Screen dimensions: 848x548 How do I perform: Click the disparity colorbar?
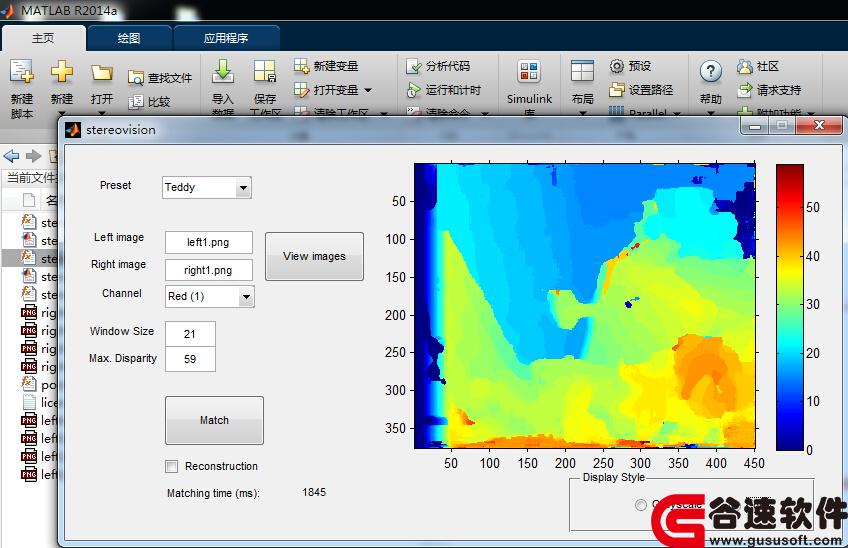pos(790,307)
